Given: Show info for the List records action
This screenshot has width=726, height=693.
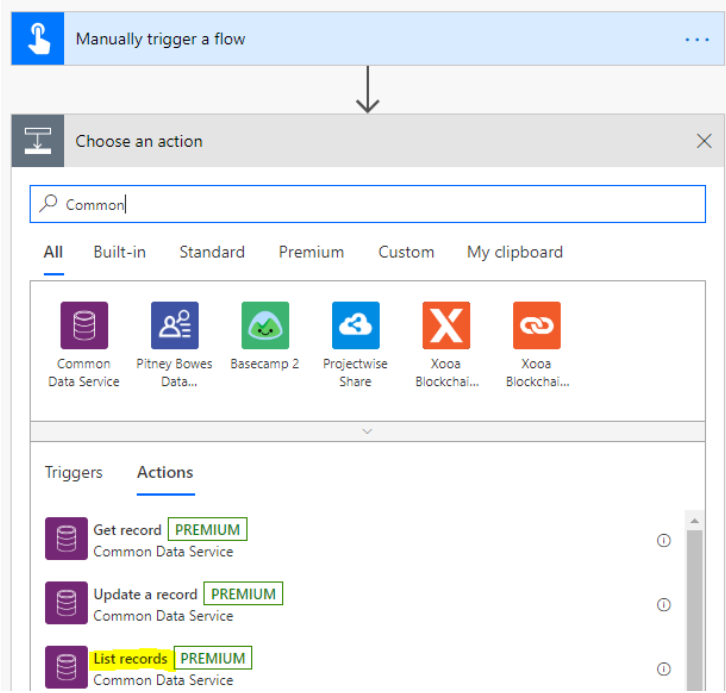Looking at the screenshot, I should coord(663,669).
